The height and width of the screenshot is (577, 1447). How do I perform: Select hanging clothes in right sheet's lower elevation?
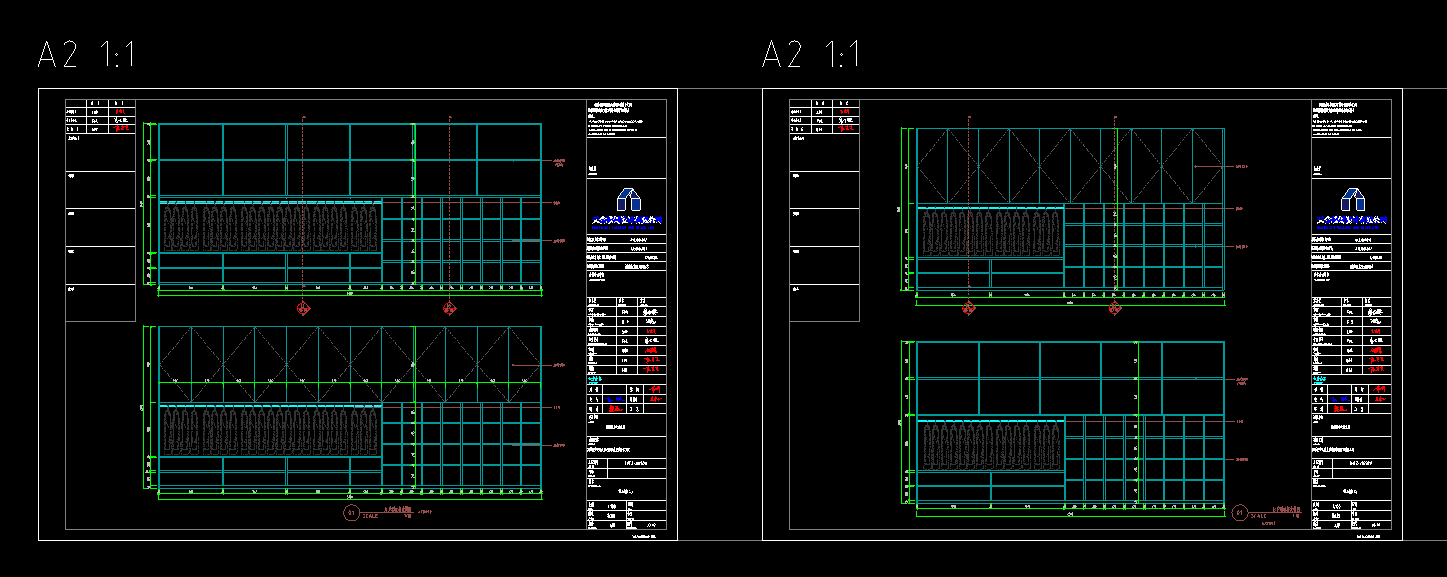point(990,445)
